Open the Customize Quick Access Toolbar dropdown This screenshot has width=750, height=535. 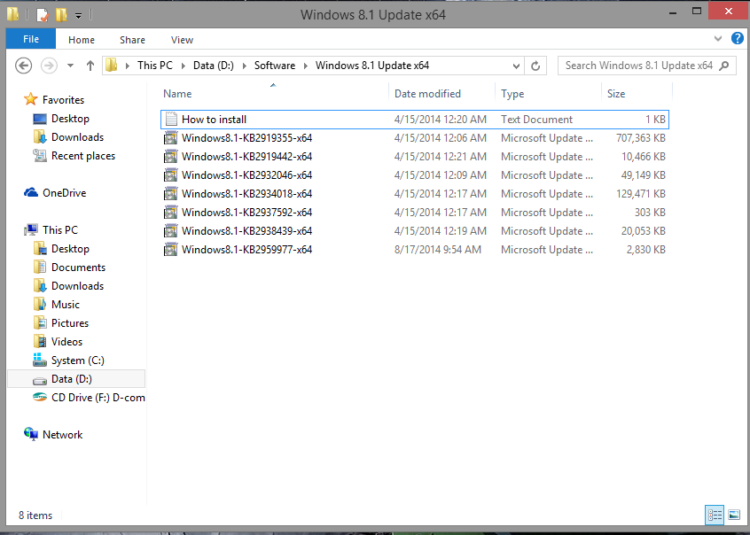coord(78,16)
